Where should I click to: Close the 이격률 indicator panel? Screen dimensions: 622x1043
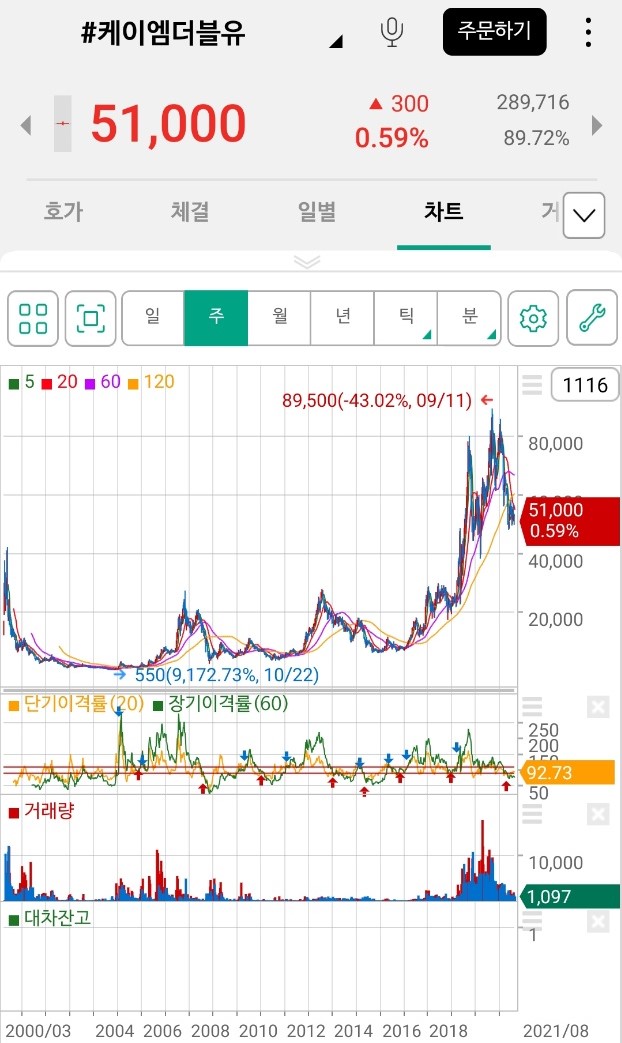pos(598,706)
